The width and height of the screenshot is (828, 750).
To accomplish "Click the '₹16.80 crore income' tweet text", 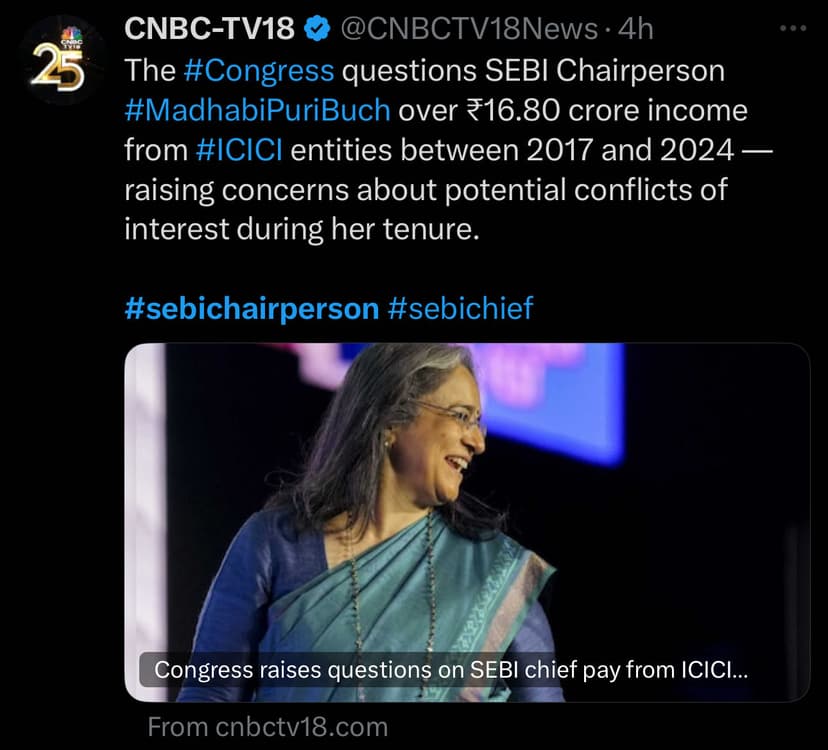I will [x=574, y=110].
